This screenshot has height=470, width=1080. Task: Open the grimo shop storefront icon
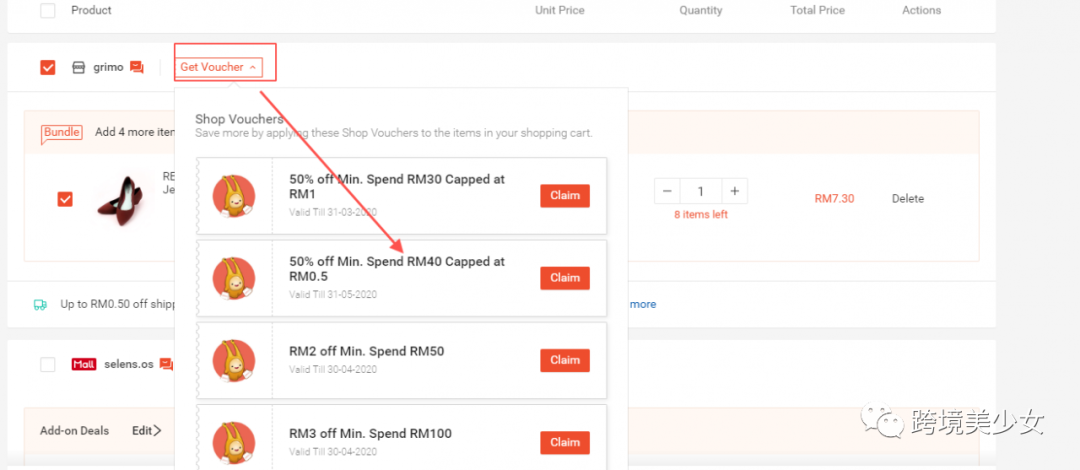pos(79,67)
